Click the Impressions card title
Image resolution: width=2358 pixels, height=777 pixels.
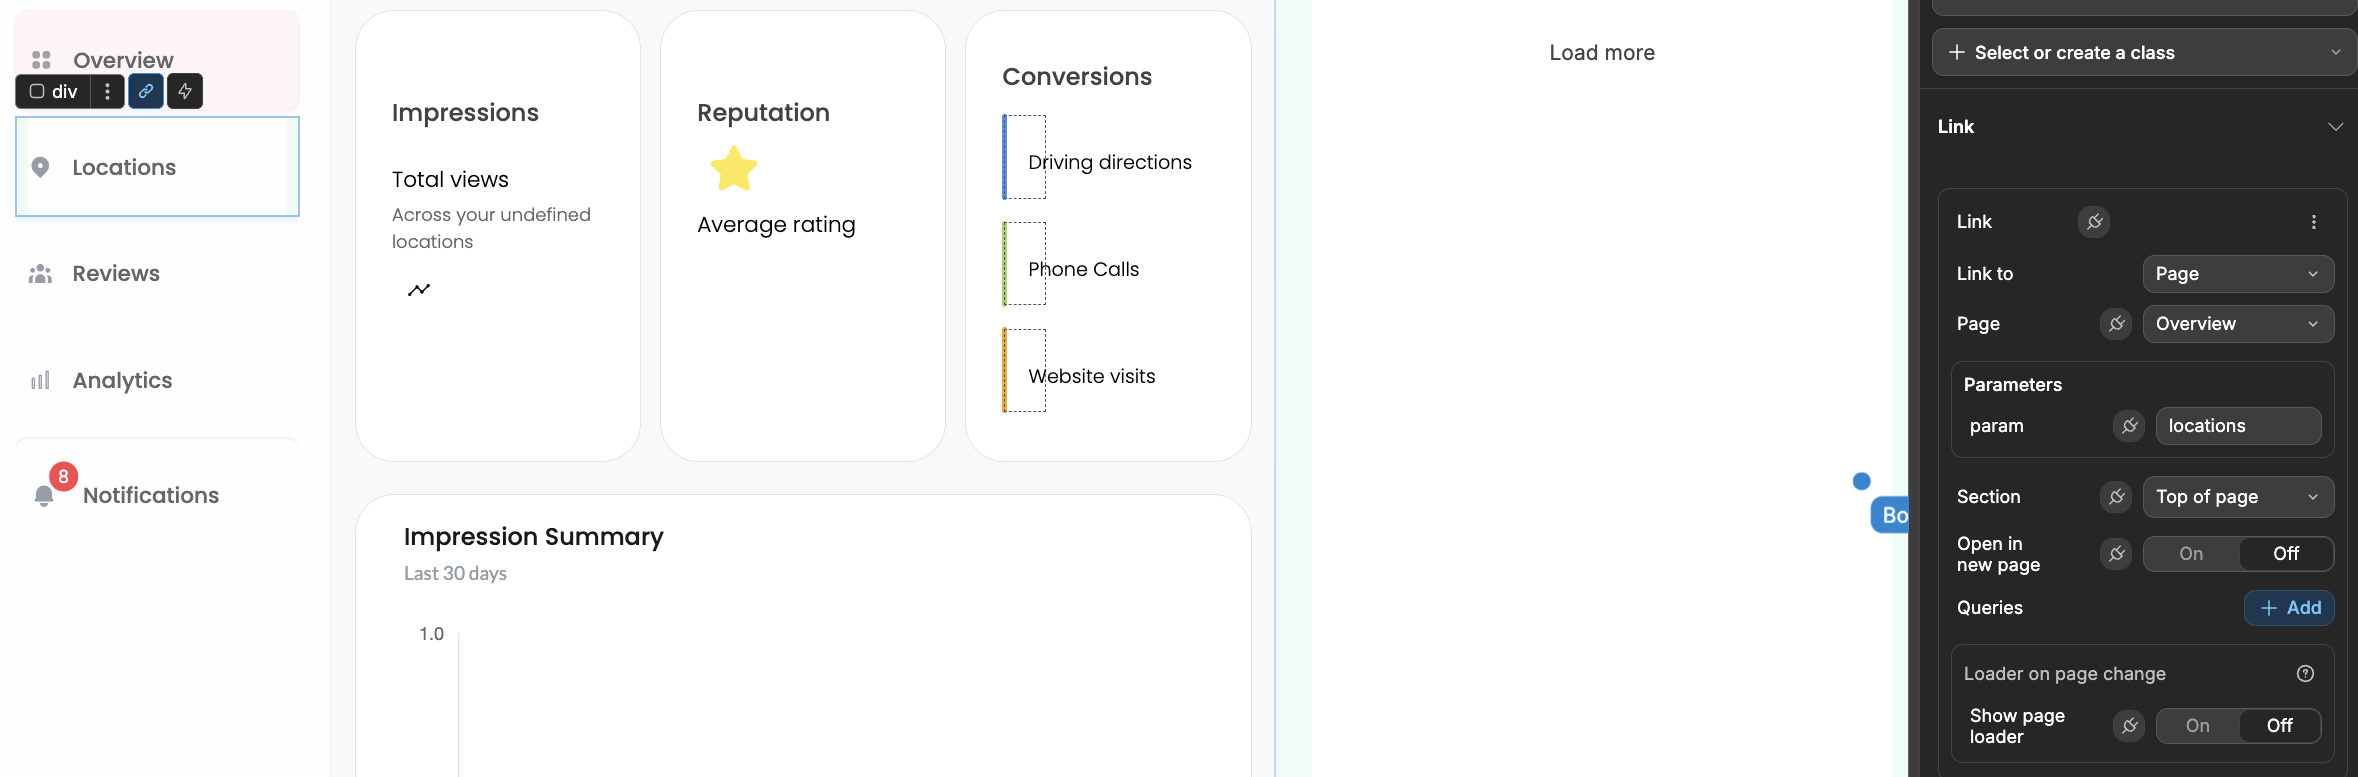click(x=465, y=113)
